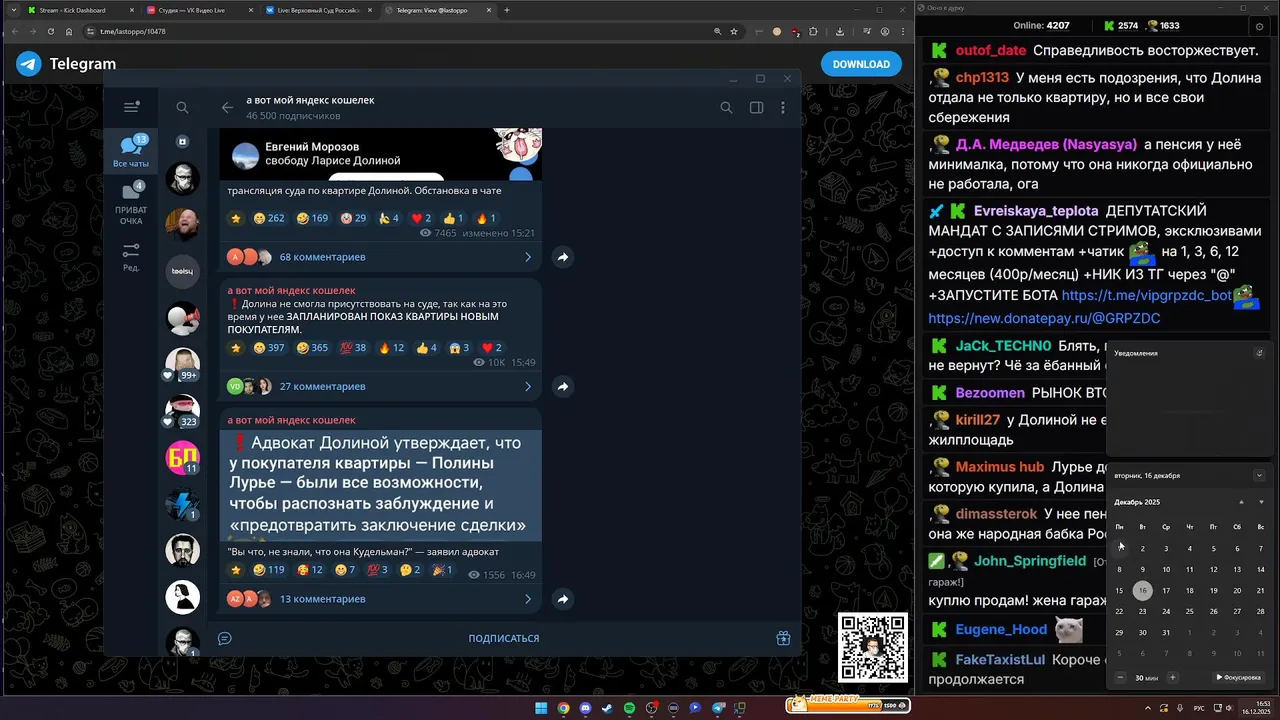Select December 25 in the calendar
This screenshot has height=720, width=1280.
[x=1190, y=611]
